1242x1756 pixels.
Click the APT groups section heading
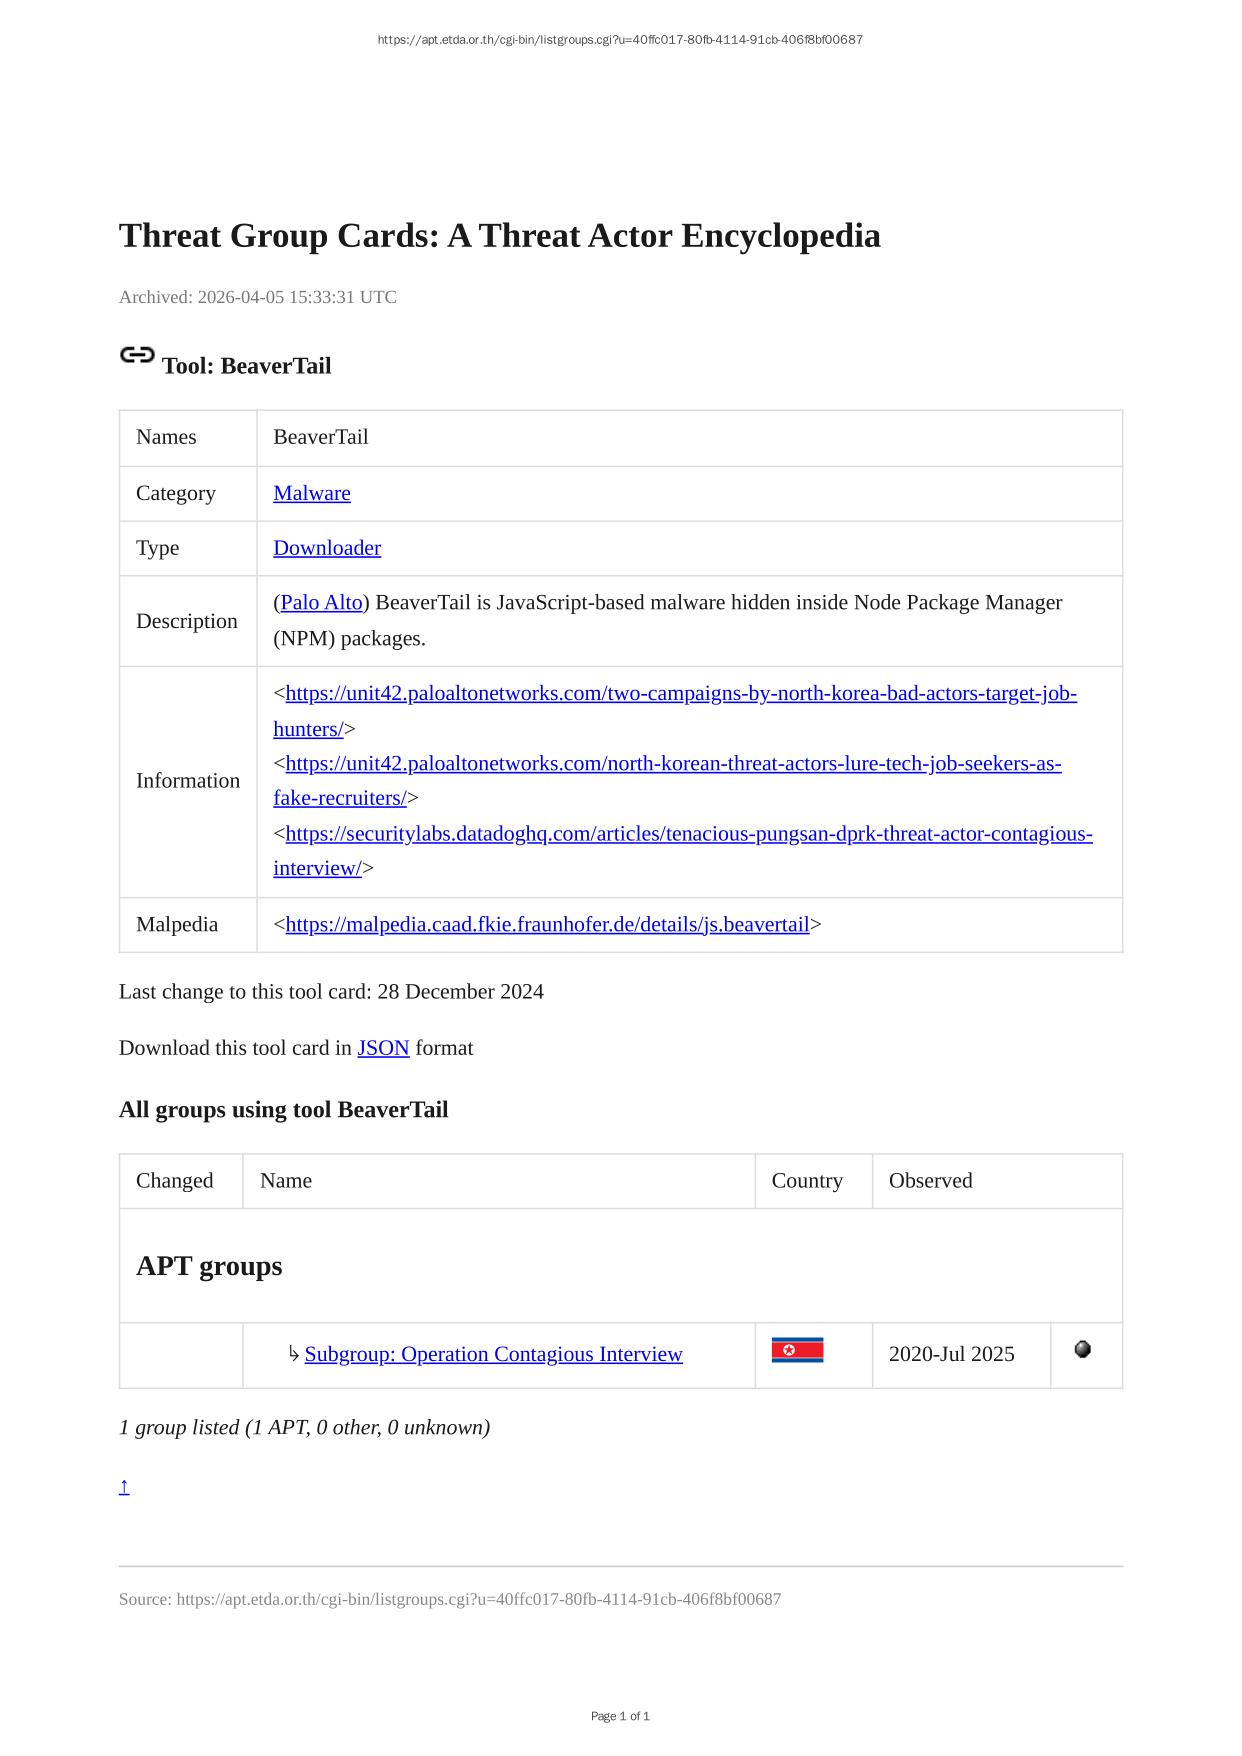(x=209, y=1266)
